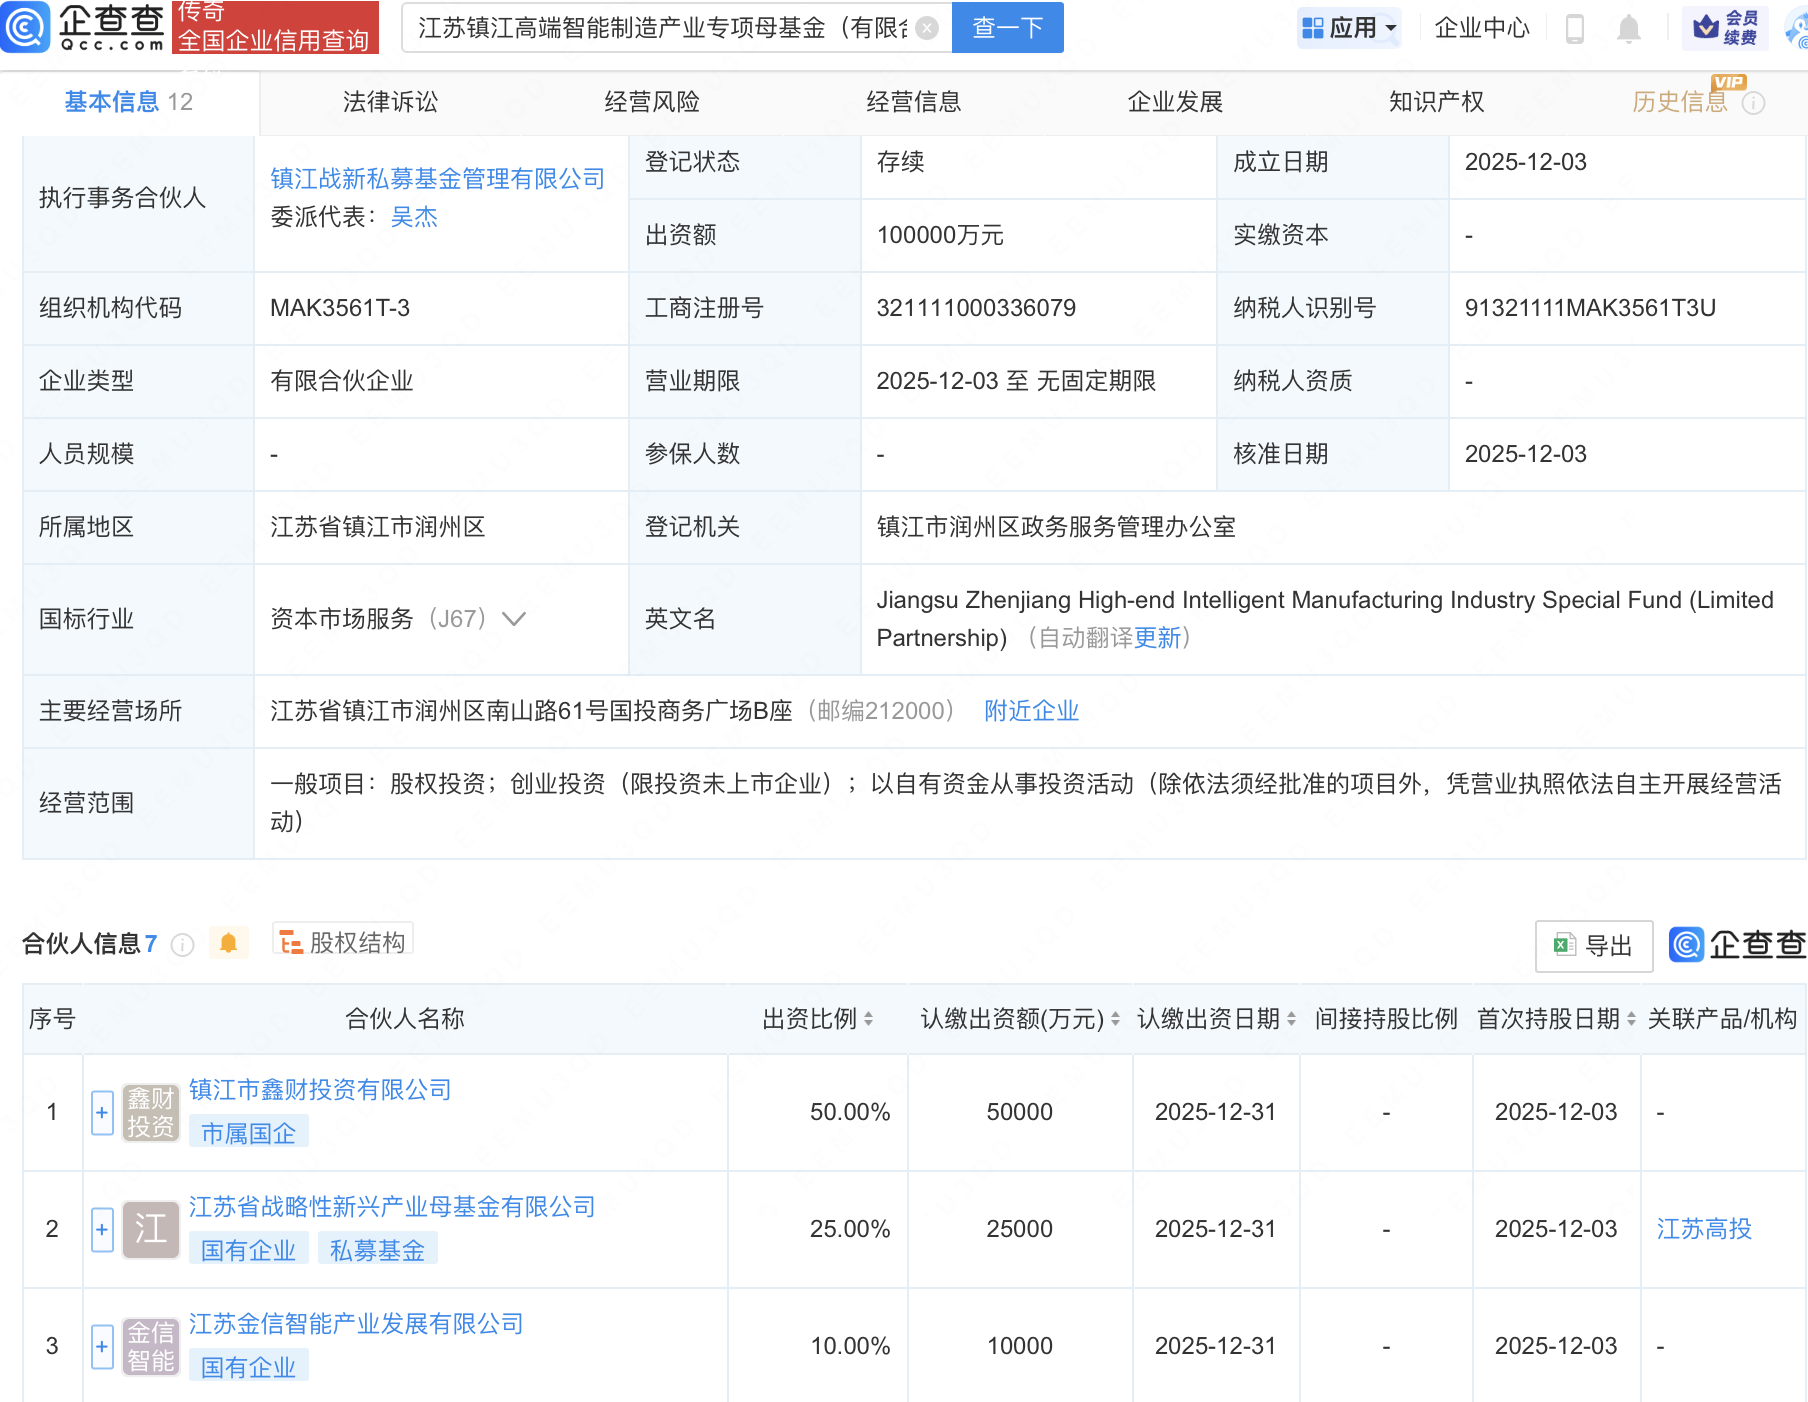
Task: Expand the 资本市场服务 industry classification chevron
Action: coord(514,619)
